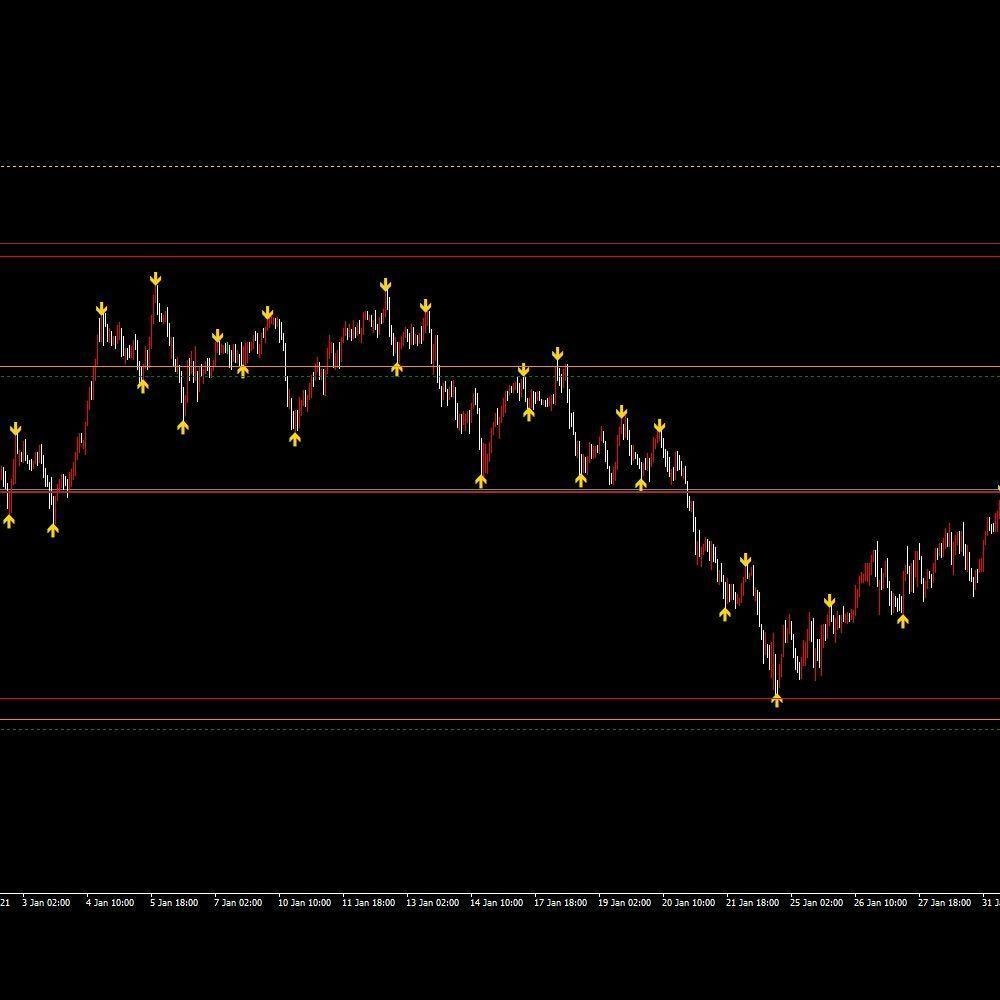
Task: Click the "27 Jan 18:00" date label
Action: [x=945, y=902]
